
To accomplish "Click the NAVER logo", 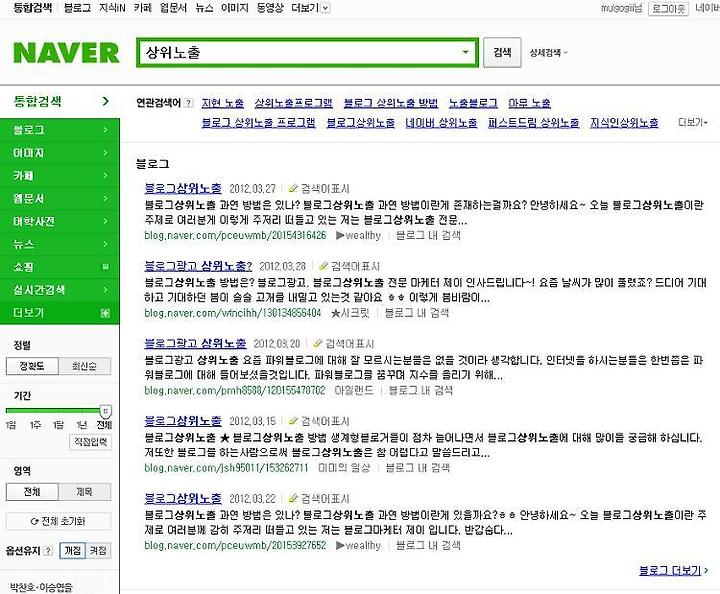I will tap(67, 52).
